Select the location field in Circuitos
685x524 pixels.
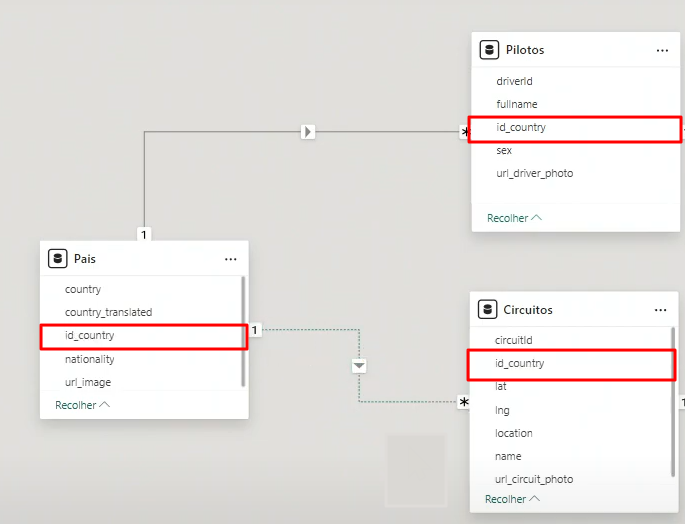click(x=514, y=433)
